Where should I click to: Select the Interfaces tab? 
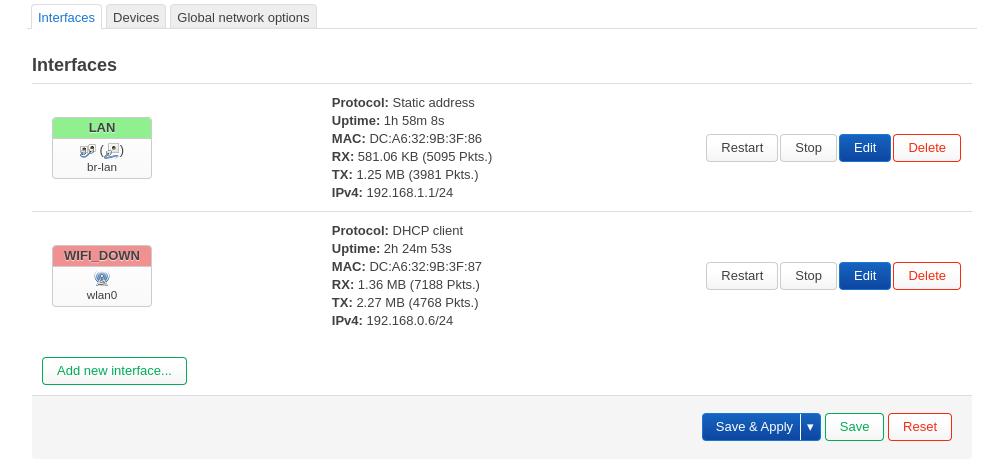coord(66,18)
